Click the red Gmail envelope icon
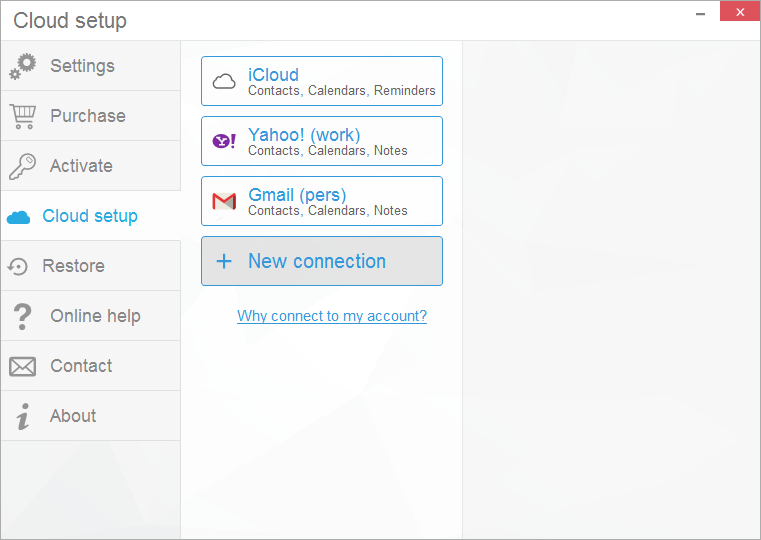The height and width of the screenshot is (540, 761). pyautogui.click(x=224, y=201)
